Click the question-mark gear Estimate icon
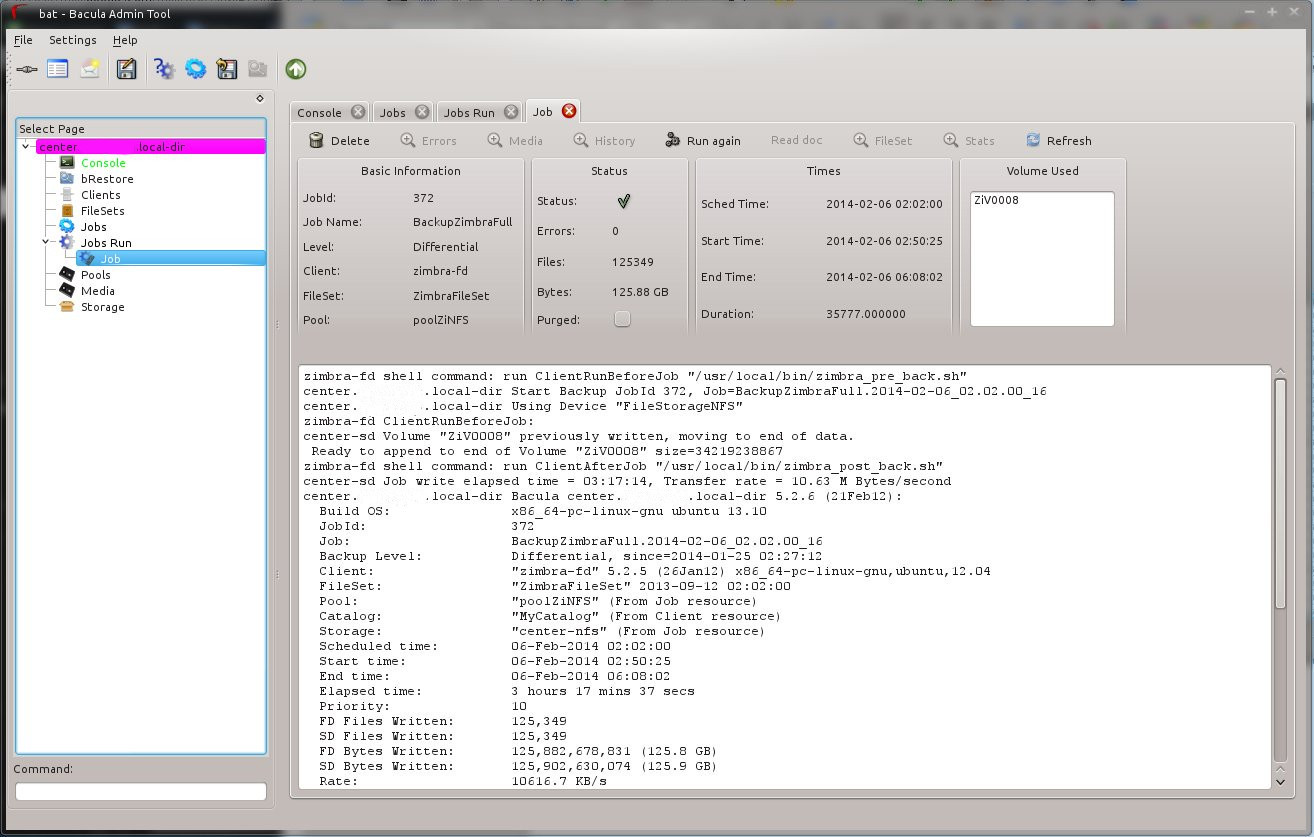Image resolution: width=1314 pixels, height=837 pixels. [x=164, y=69]
